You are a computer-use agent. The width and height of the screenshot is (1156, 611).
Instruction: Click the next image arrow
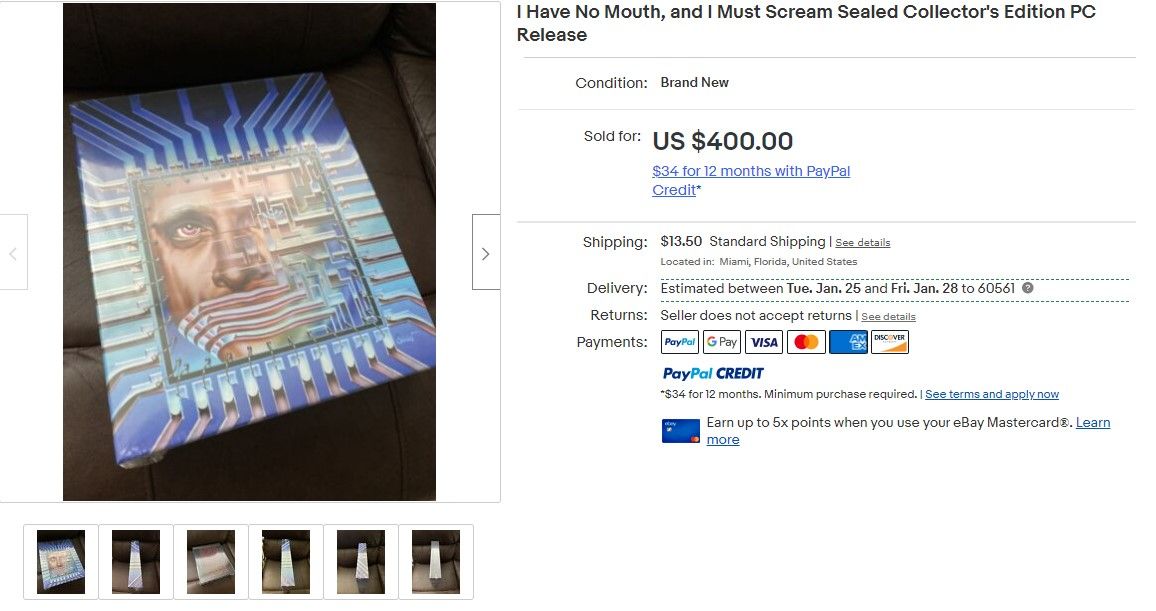pos(485,253)
